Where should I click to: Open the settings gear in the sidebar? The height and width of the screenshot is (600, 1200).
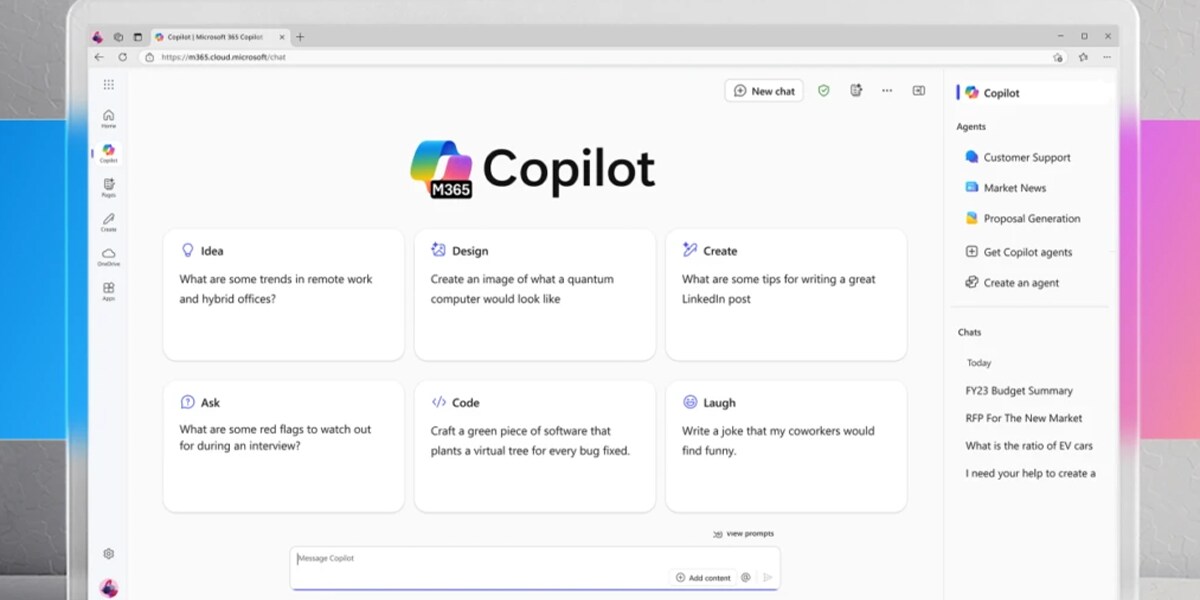[x=108, y=554]
